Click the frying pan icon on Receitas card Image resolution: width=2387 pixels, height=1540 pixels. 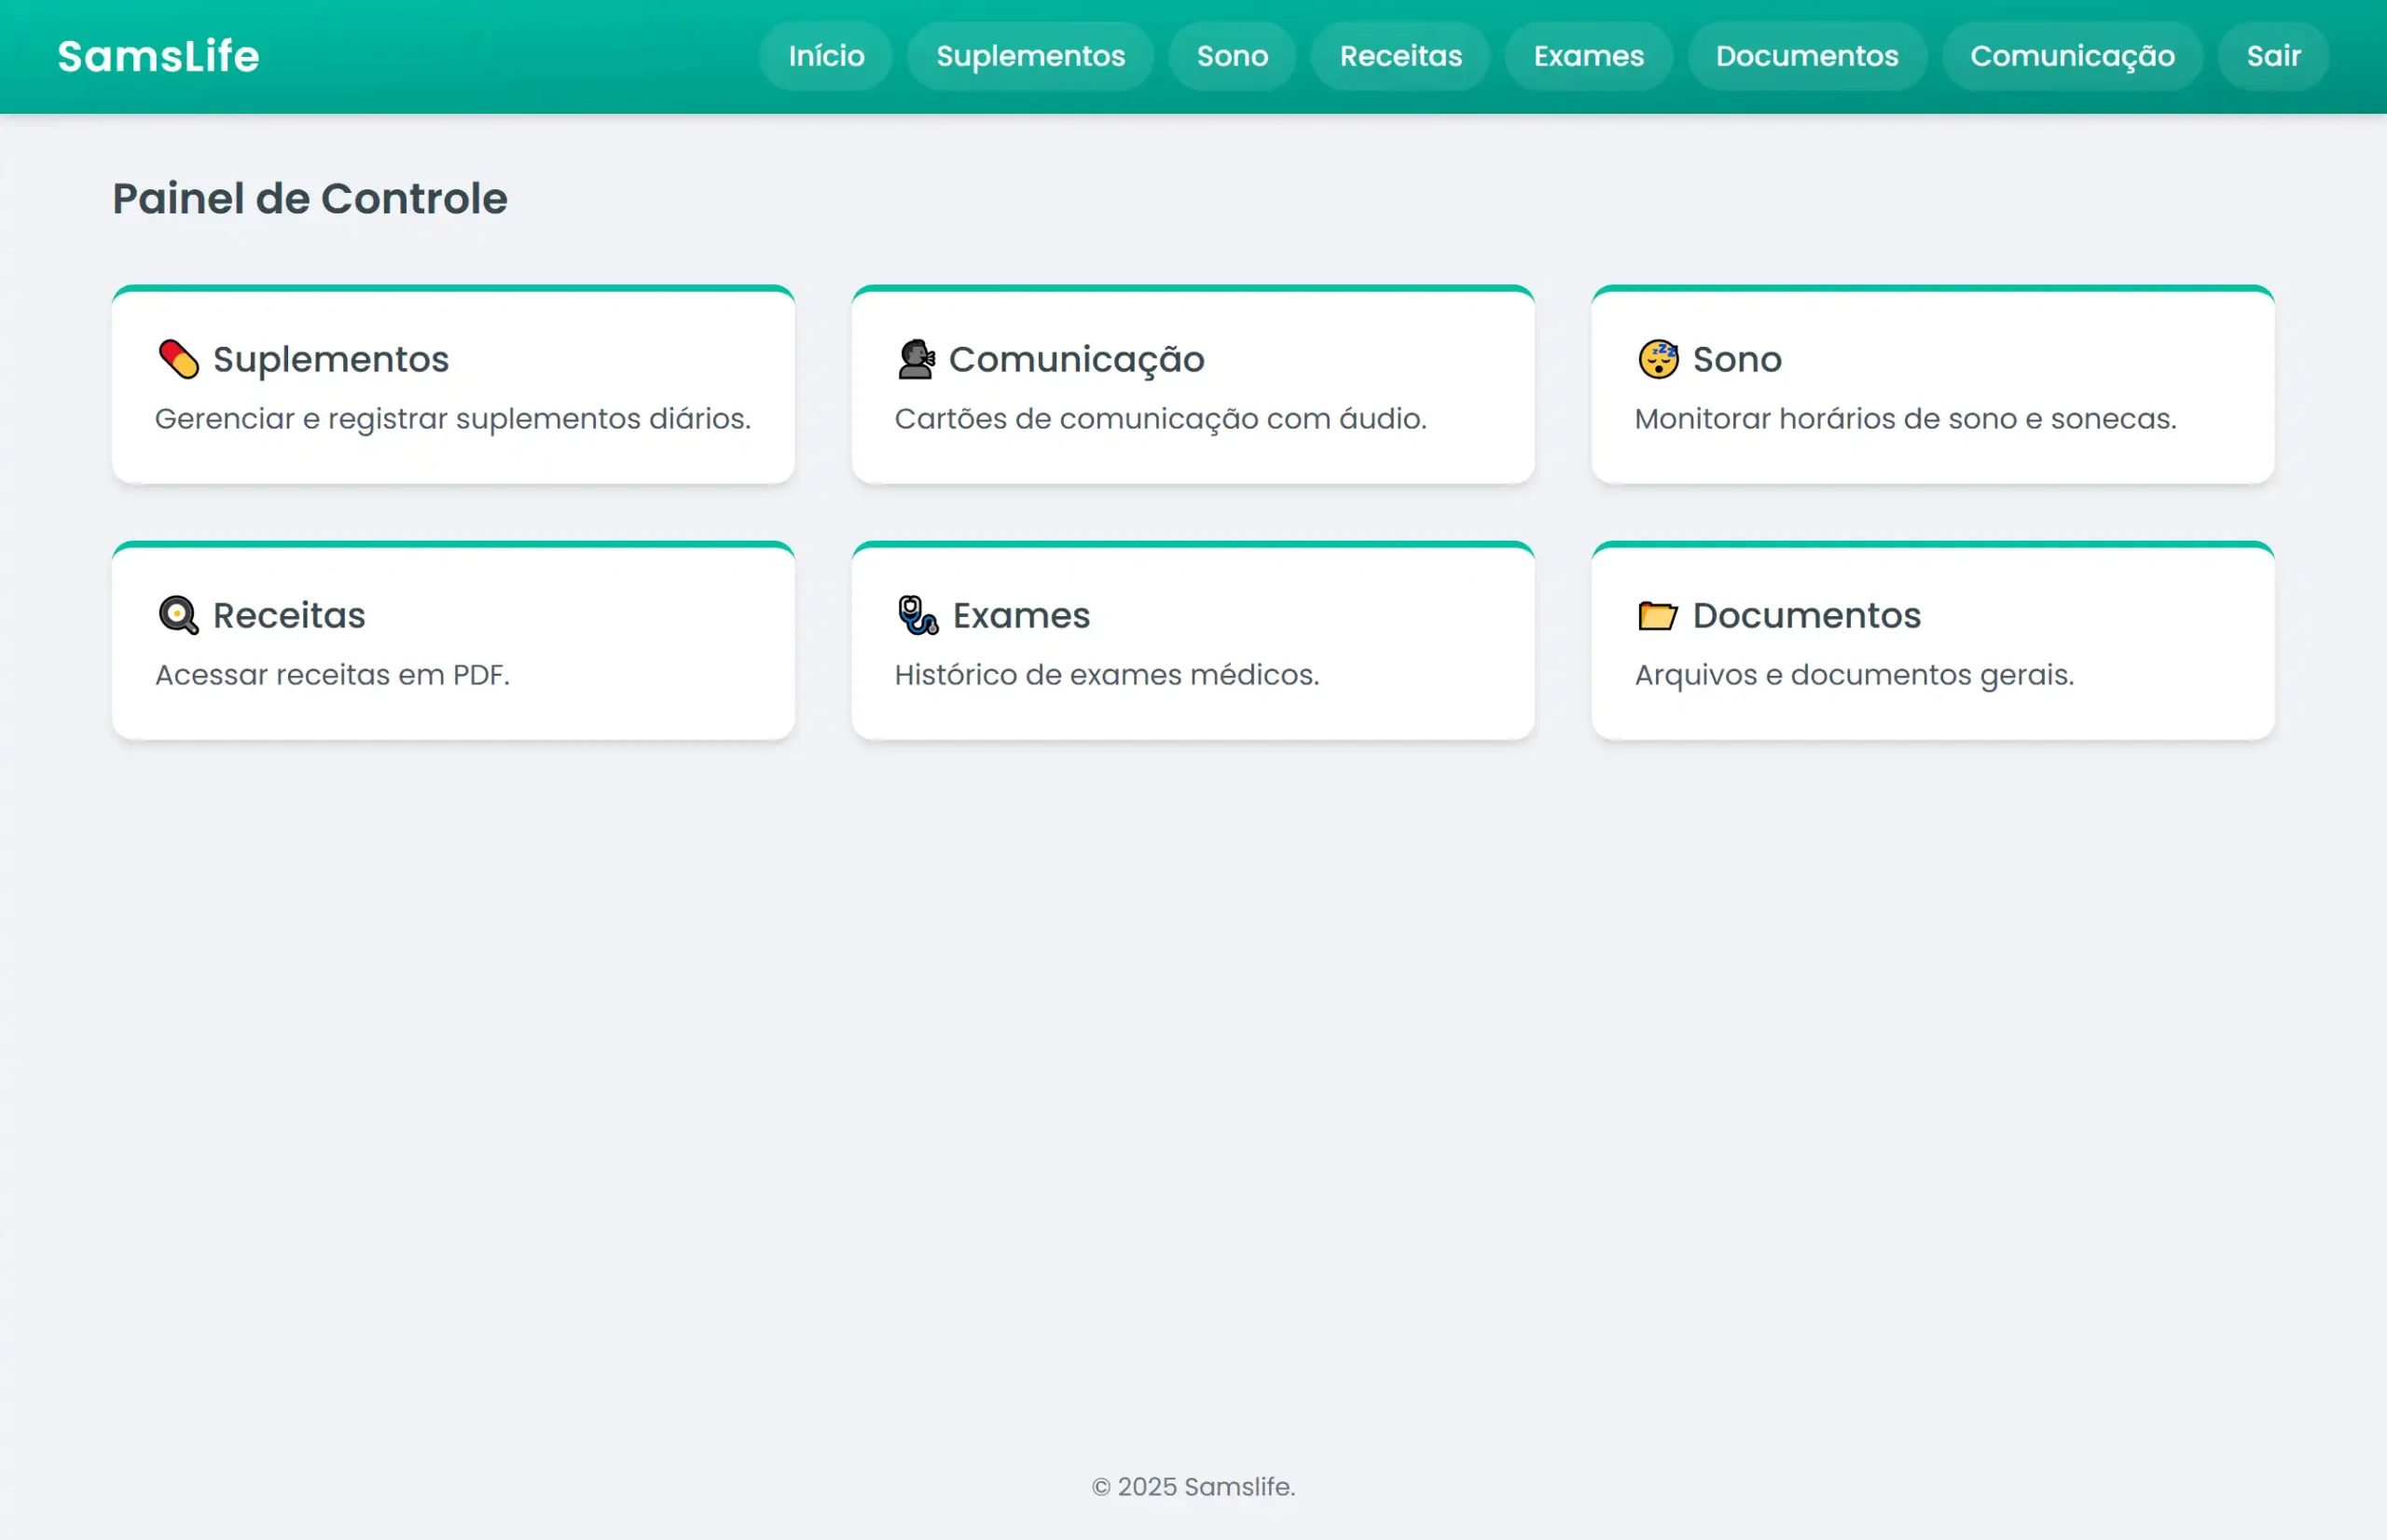tap(178, 615)
